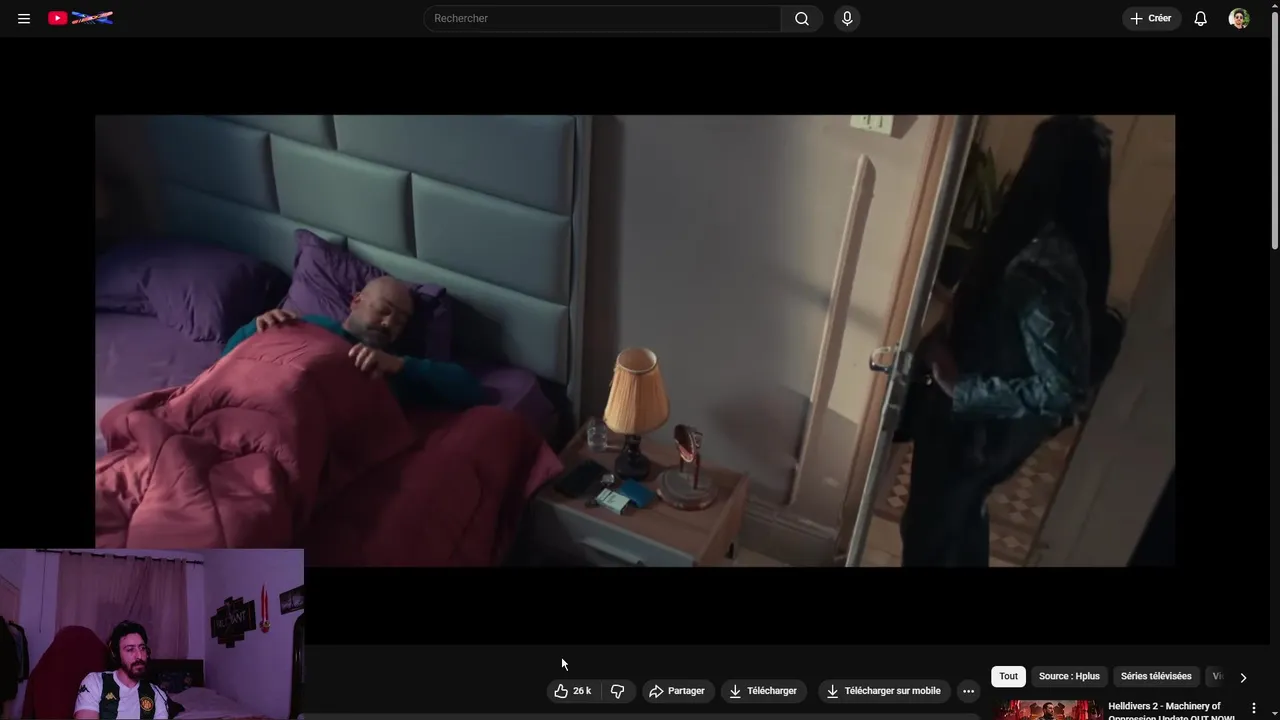Viewport: 1280px width, 720px height.
Task: Open the notifications bell
Action: click(x=1201, y=18)
